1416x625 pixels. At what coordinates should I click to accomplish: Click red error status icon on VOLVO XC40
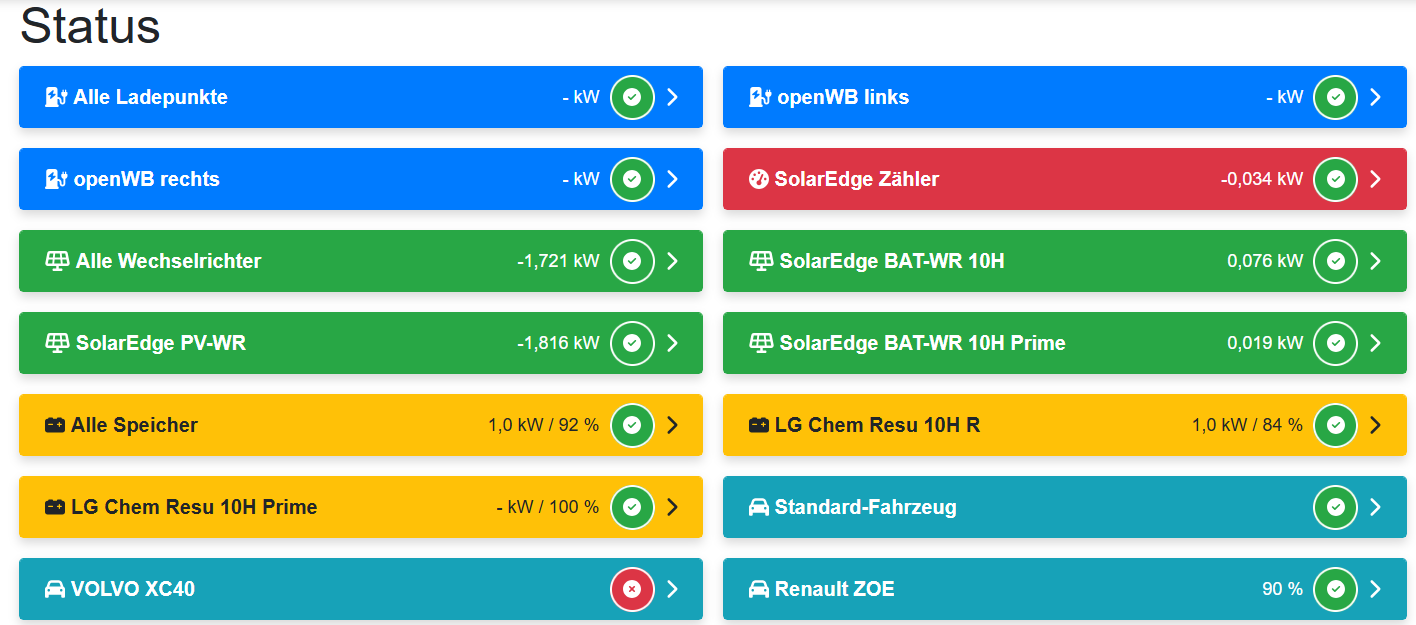[x=632, y=589]
